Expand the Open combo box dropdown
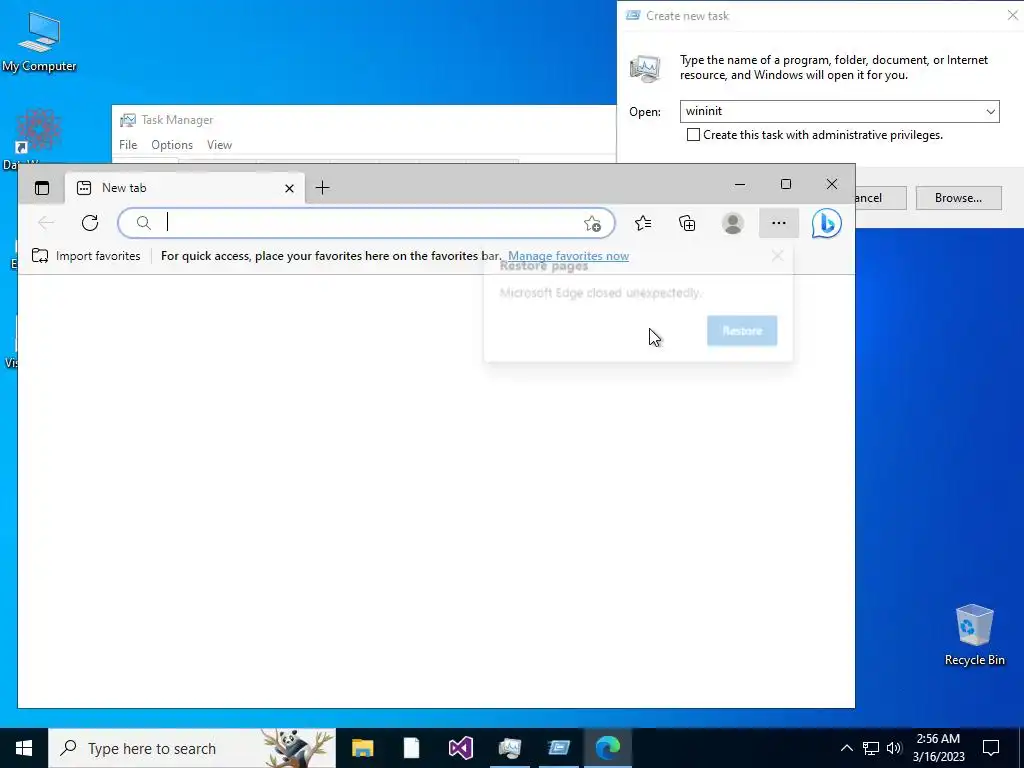The image size is (1024, 768). tap(991, 112)
